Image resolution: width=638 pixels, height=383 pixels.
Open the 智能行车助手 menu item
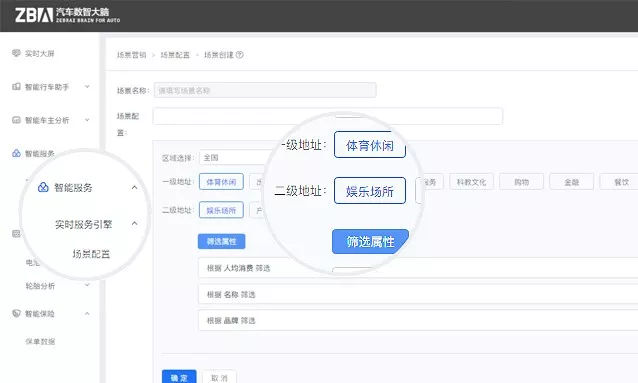pyautogui.click(x=47, y=87)
